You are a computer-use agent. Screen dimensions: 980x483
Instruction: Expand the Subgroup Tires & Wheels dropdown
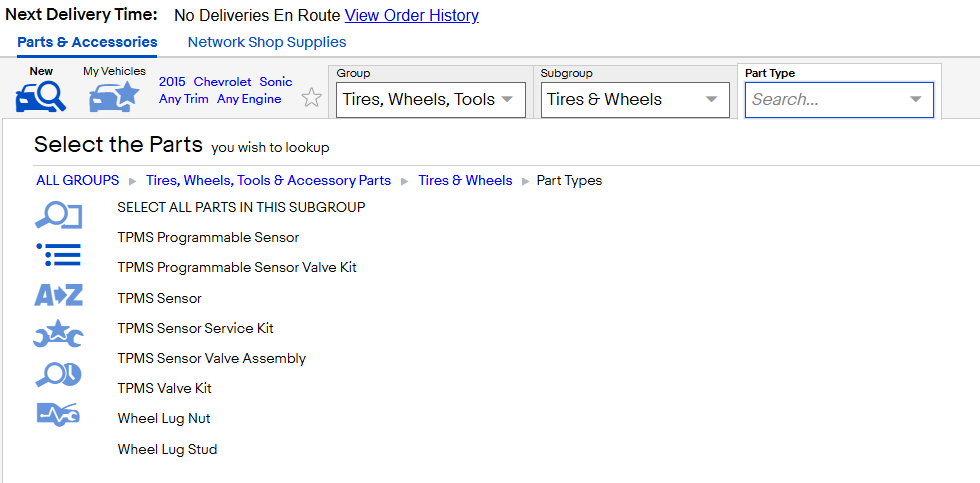[x=635, y=99]
